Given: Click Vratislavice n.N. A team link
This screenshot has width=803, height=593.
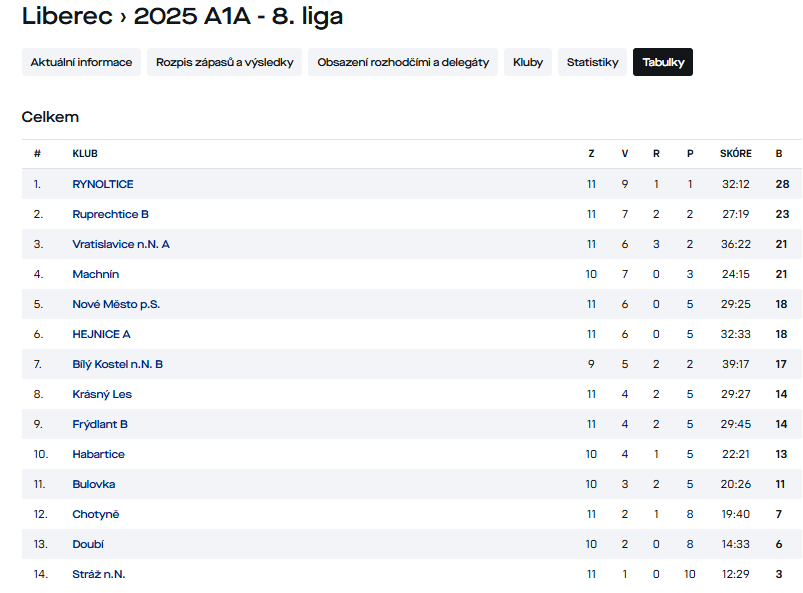Looking at the screenshot, I should click(121, 244).
